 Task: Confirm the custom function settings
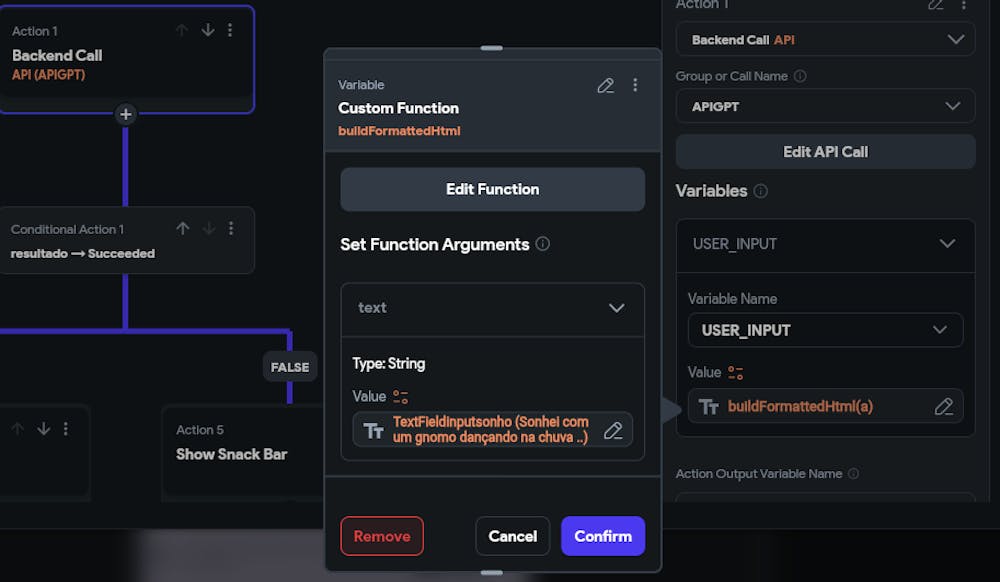tap(603, 536)
